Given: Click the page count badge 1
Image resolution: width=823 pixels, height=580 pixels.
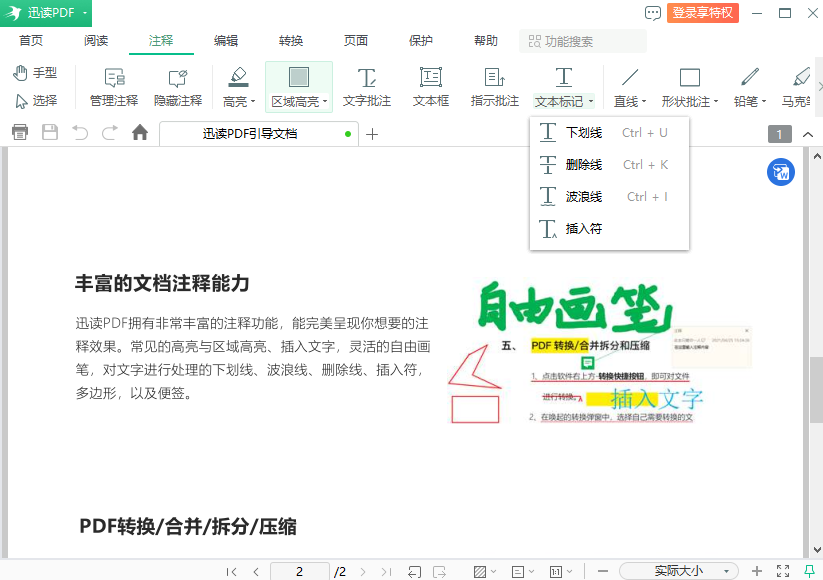Looking at the screenshot, I should pyautogui.click(x=779, y=134).
